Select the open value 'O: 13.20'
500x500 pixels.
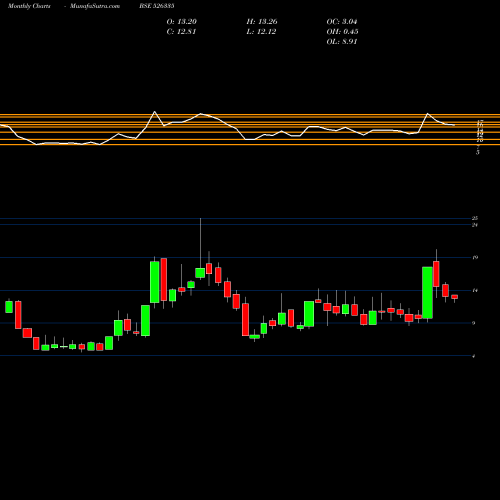[182, 22]
